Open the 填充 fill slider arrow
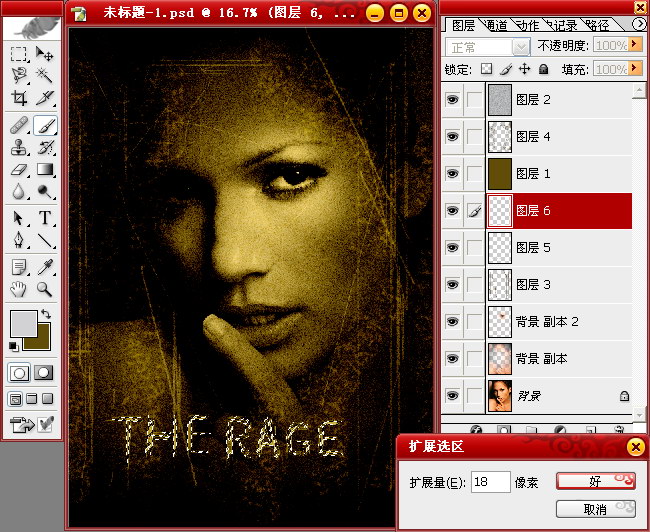This screenshot has width=650, height=532. [x=635, y=68]
